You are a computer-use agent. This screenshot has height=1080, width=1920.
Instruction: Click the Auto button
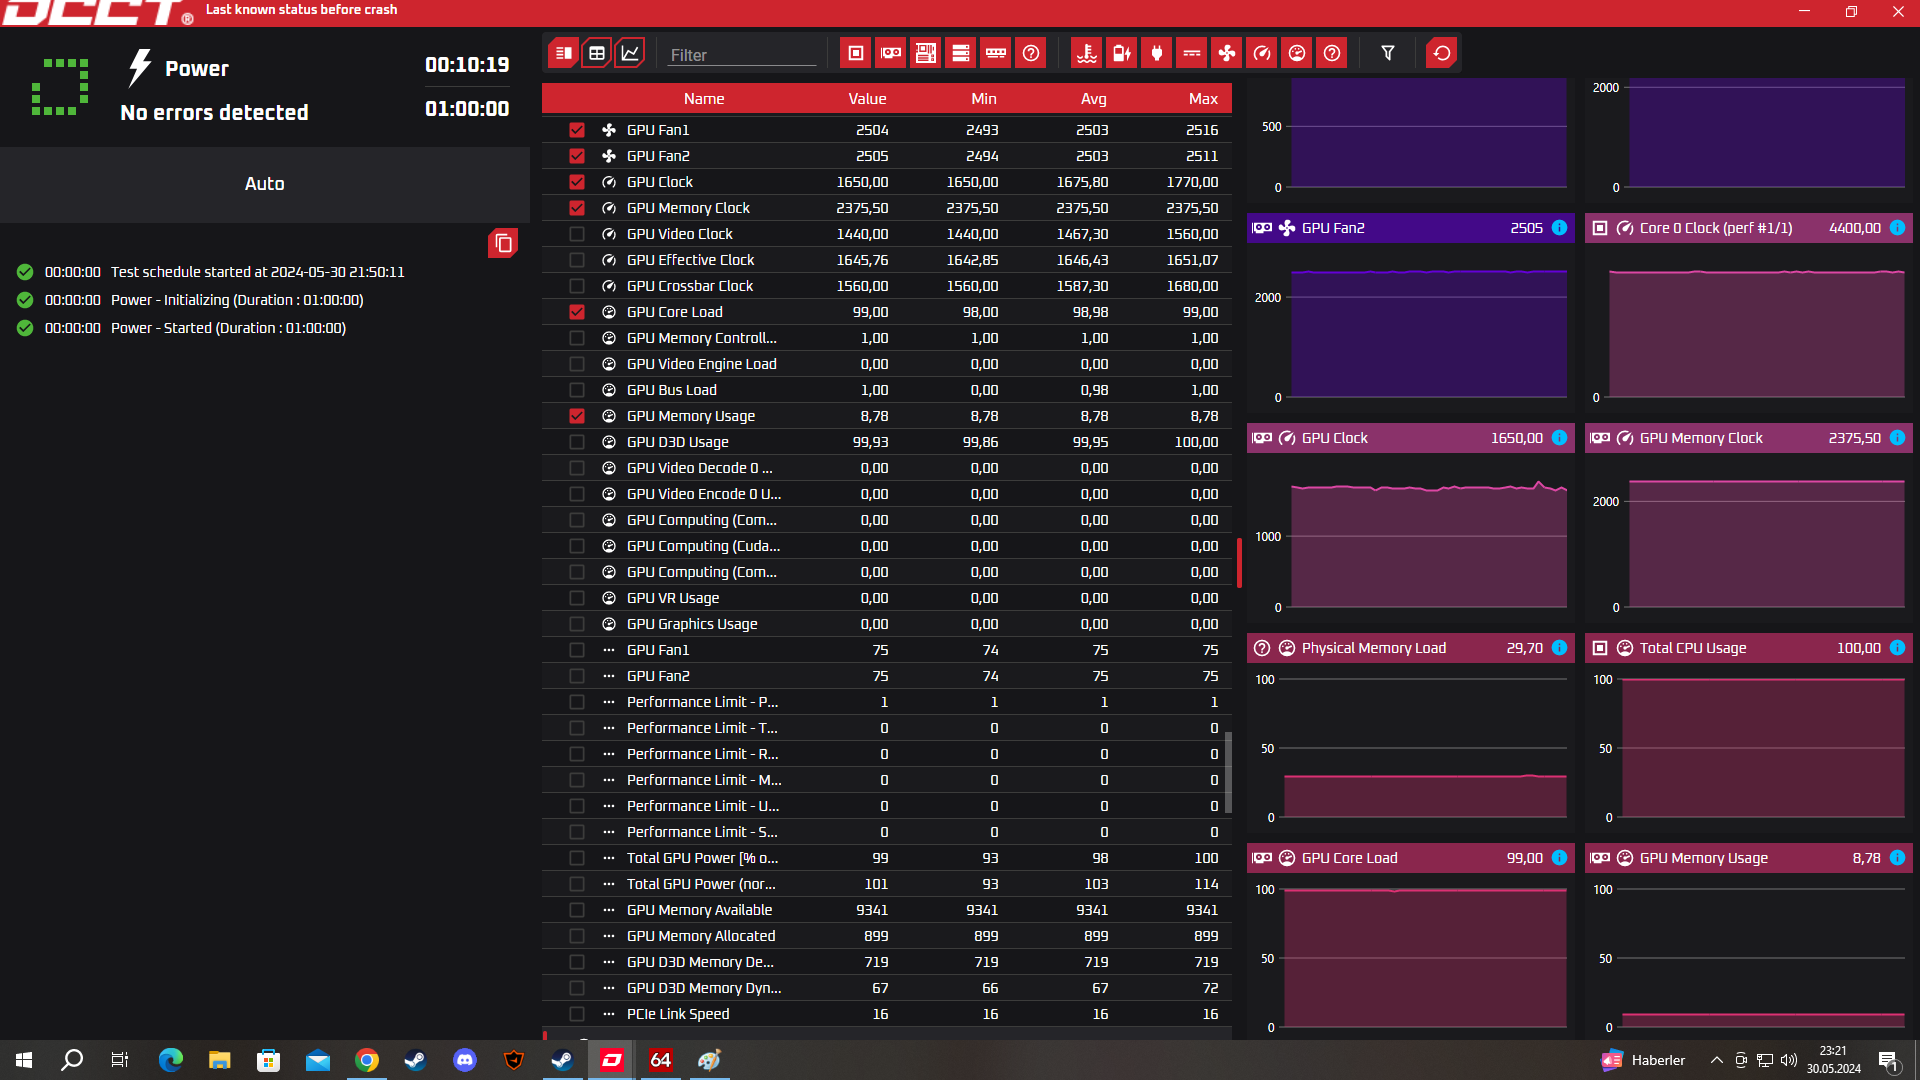pyautogui.click(x=265, y=184)
